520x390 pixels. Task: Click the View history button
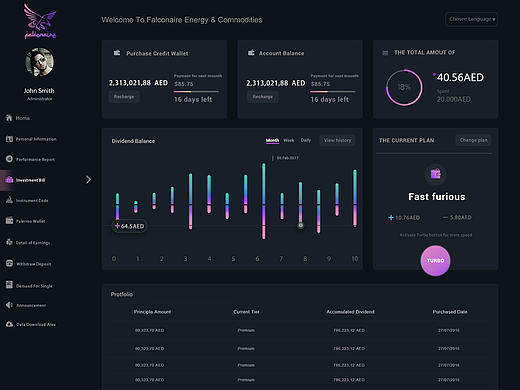[337, 140]
